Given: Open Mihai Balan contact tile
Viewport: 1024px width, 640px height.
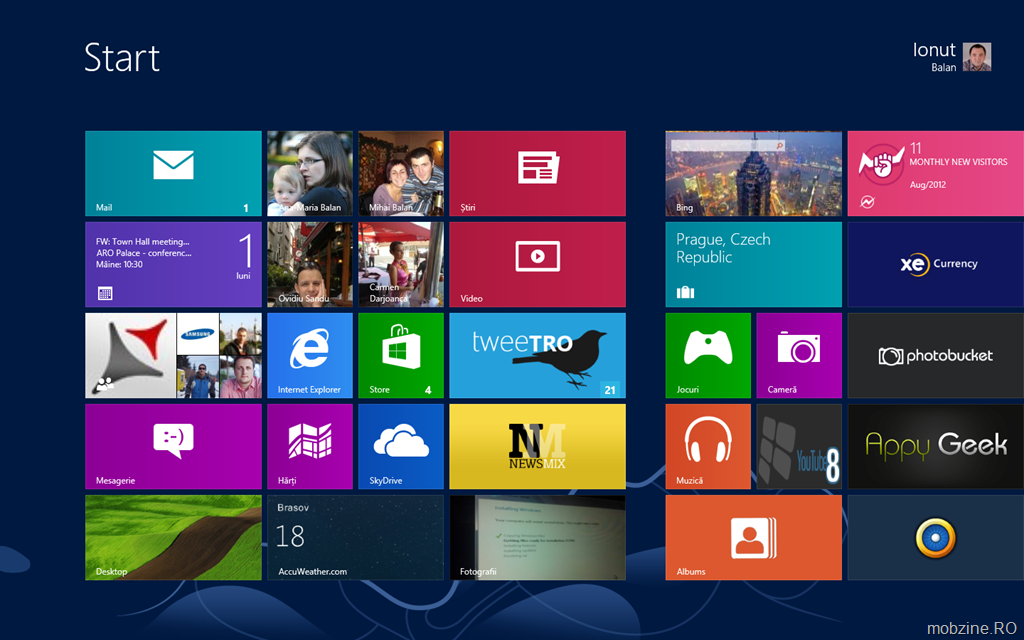Looking at the screenshot, I should click(401, 173).
